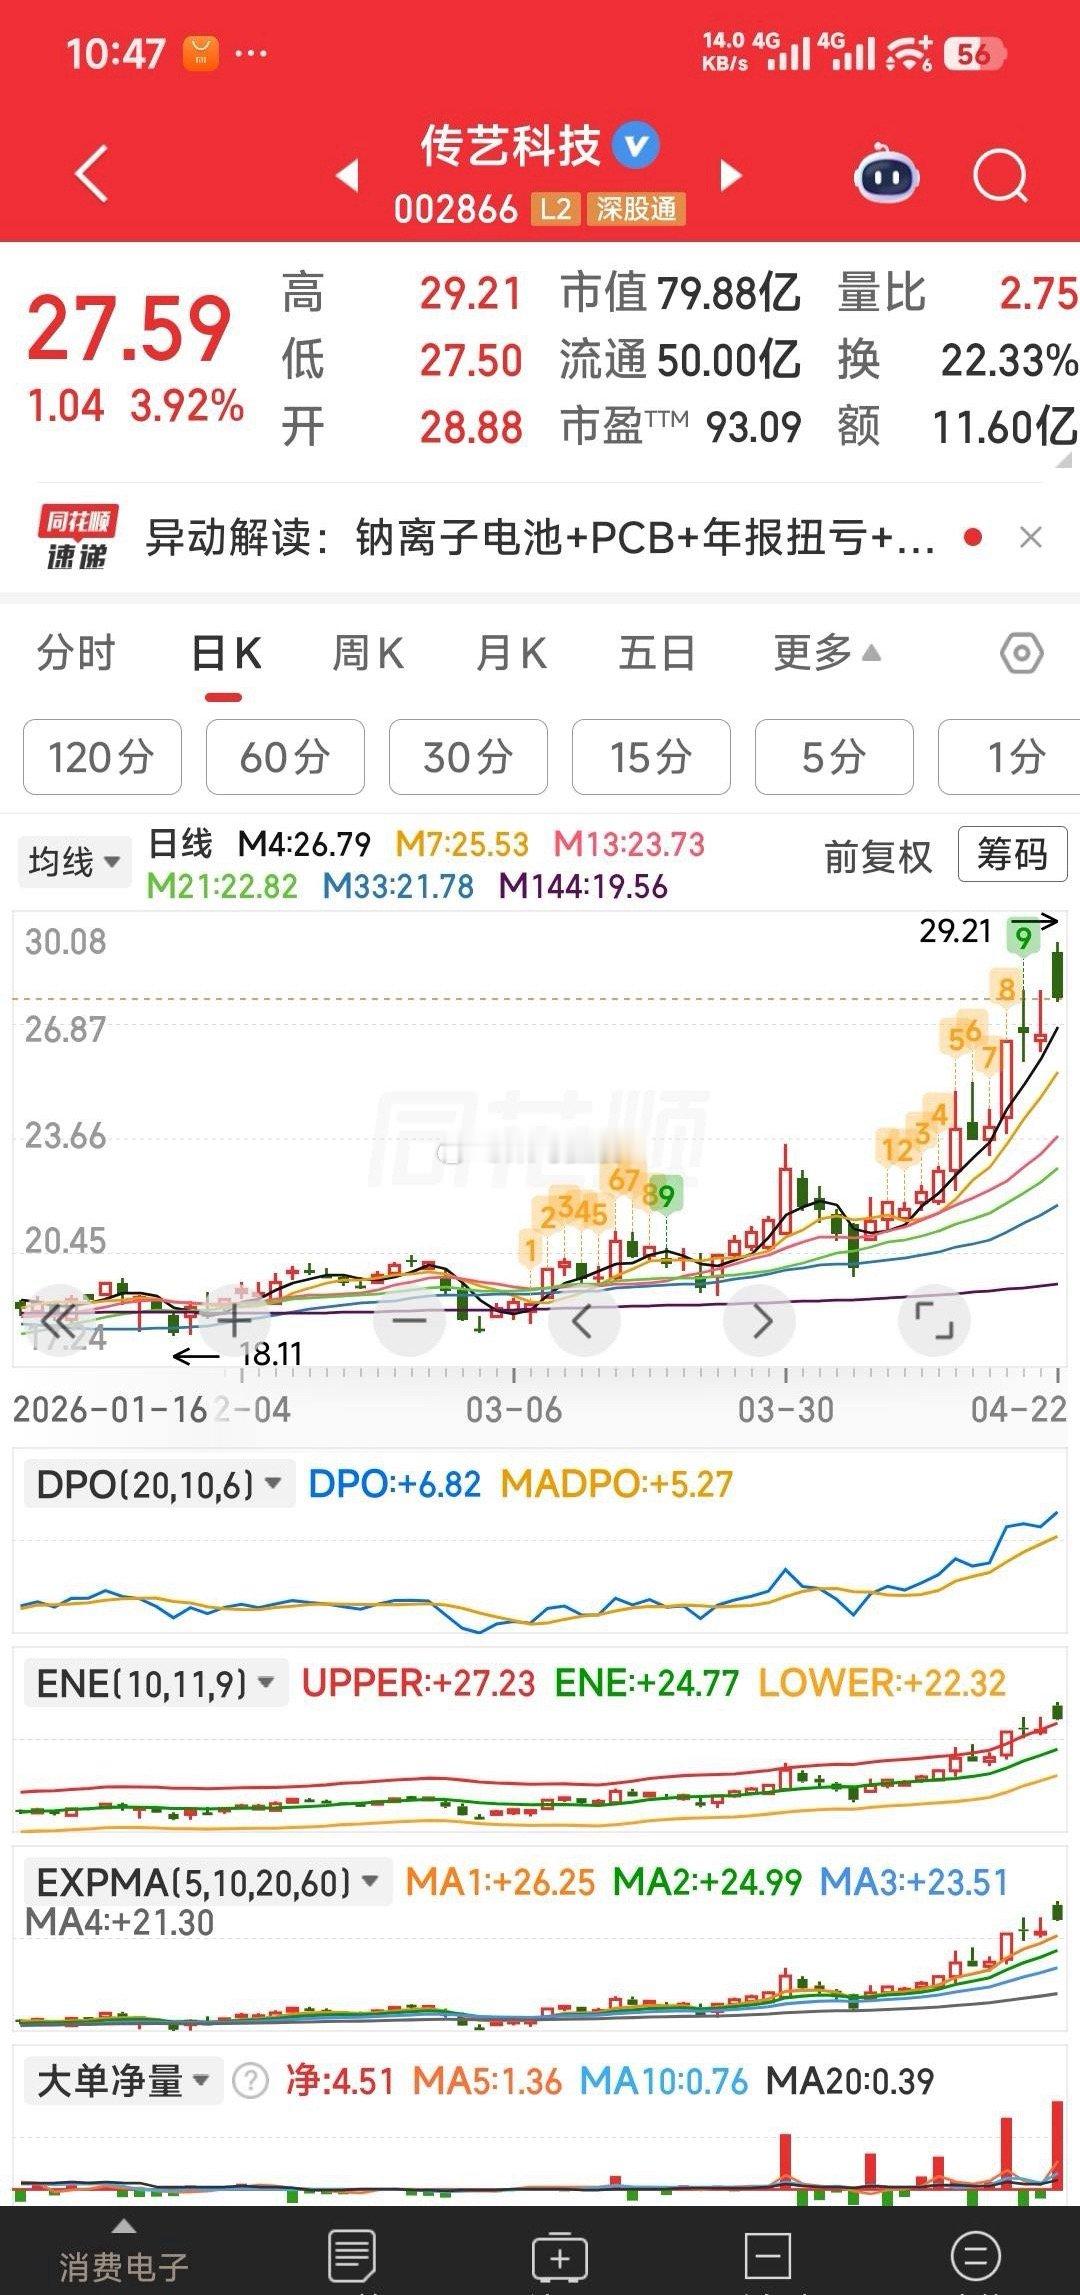1080x2295 pixels.
Task: Tap the L2 level badge
Action: click(x=555, y=209)
